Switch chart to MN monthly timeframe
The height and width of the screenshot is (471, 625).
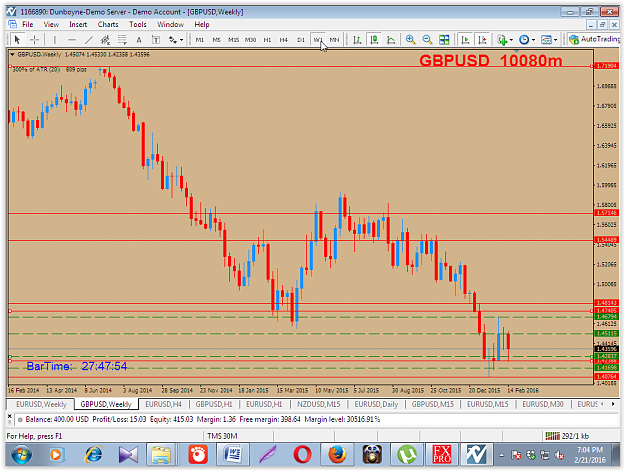pyautogui.click(x=334, y=39)
